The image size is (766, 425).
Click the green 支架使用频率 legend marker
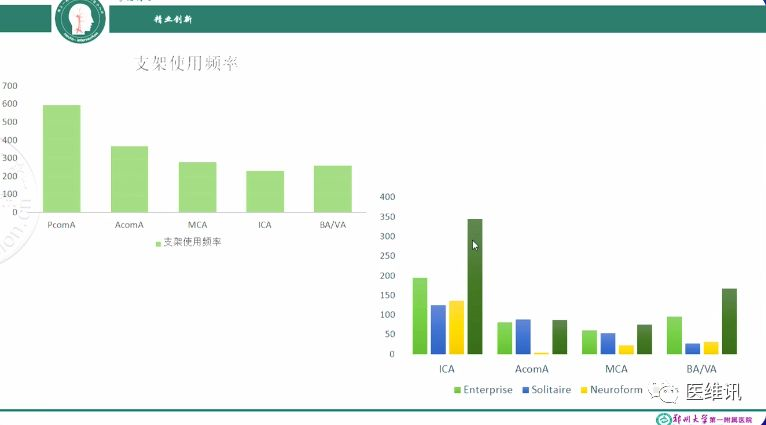(158, 244)
